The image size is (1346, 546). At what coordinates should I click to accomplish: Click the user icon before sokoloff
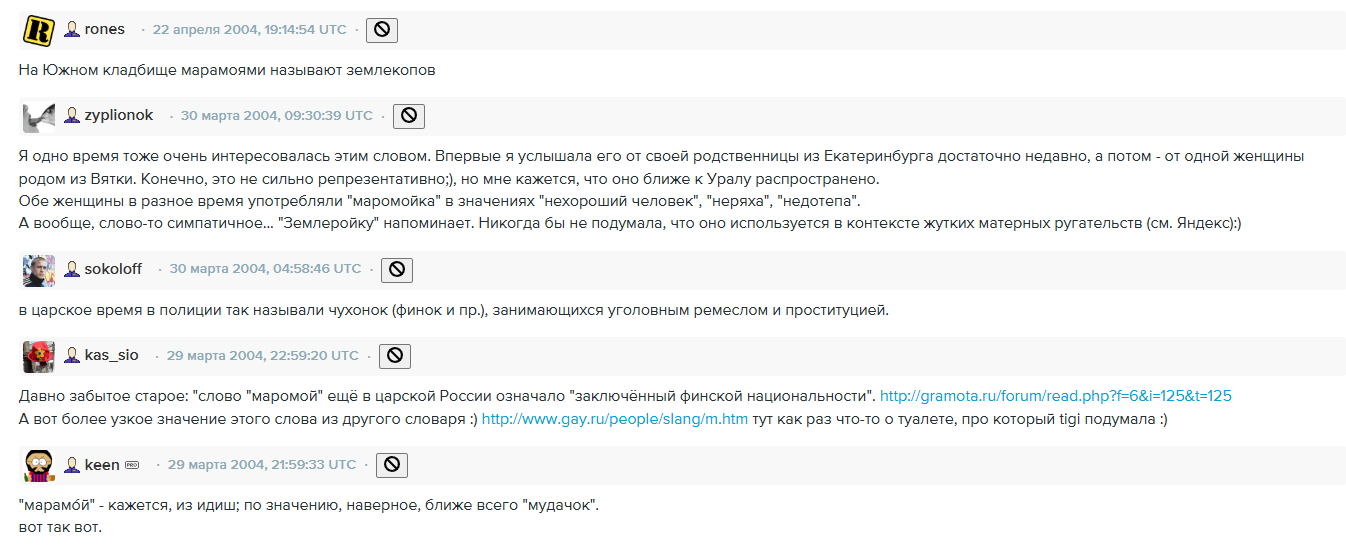[x=72, y=269]
